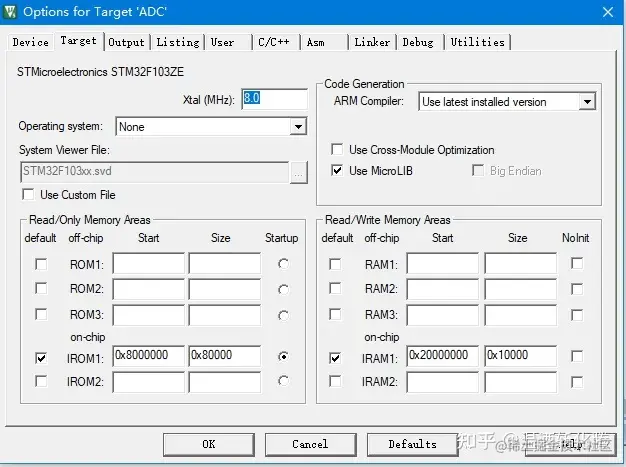626x467 pixels.
Task: Enable NoInit for IRAM1
Action: [577, 356]
